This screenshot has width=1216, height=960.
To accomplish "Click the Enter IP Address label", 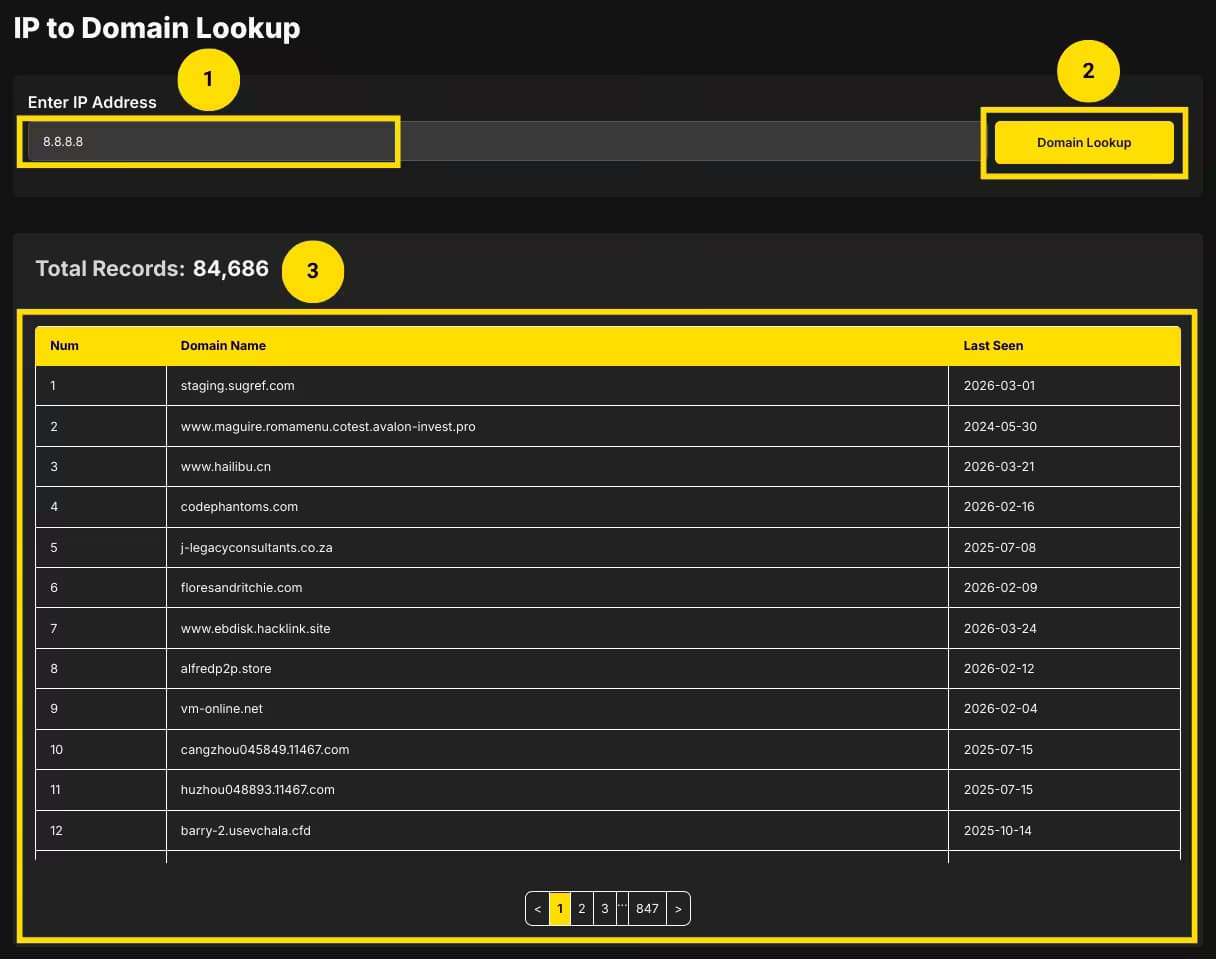I will 92,102.
